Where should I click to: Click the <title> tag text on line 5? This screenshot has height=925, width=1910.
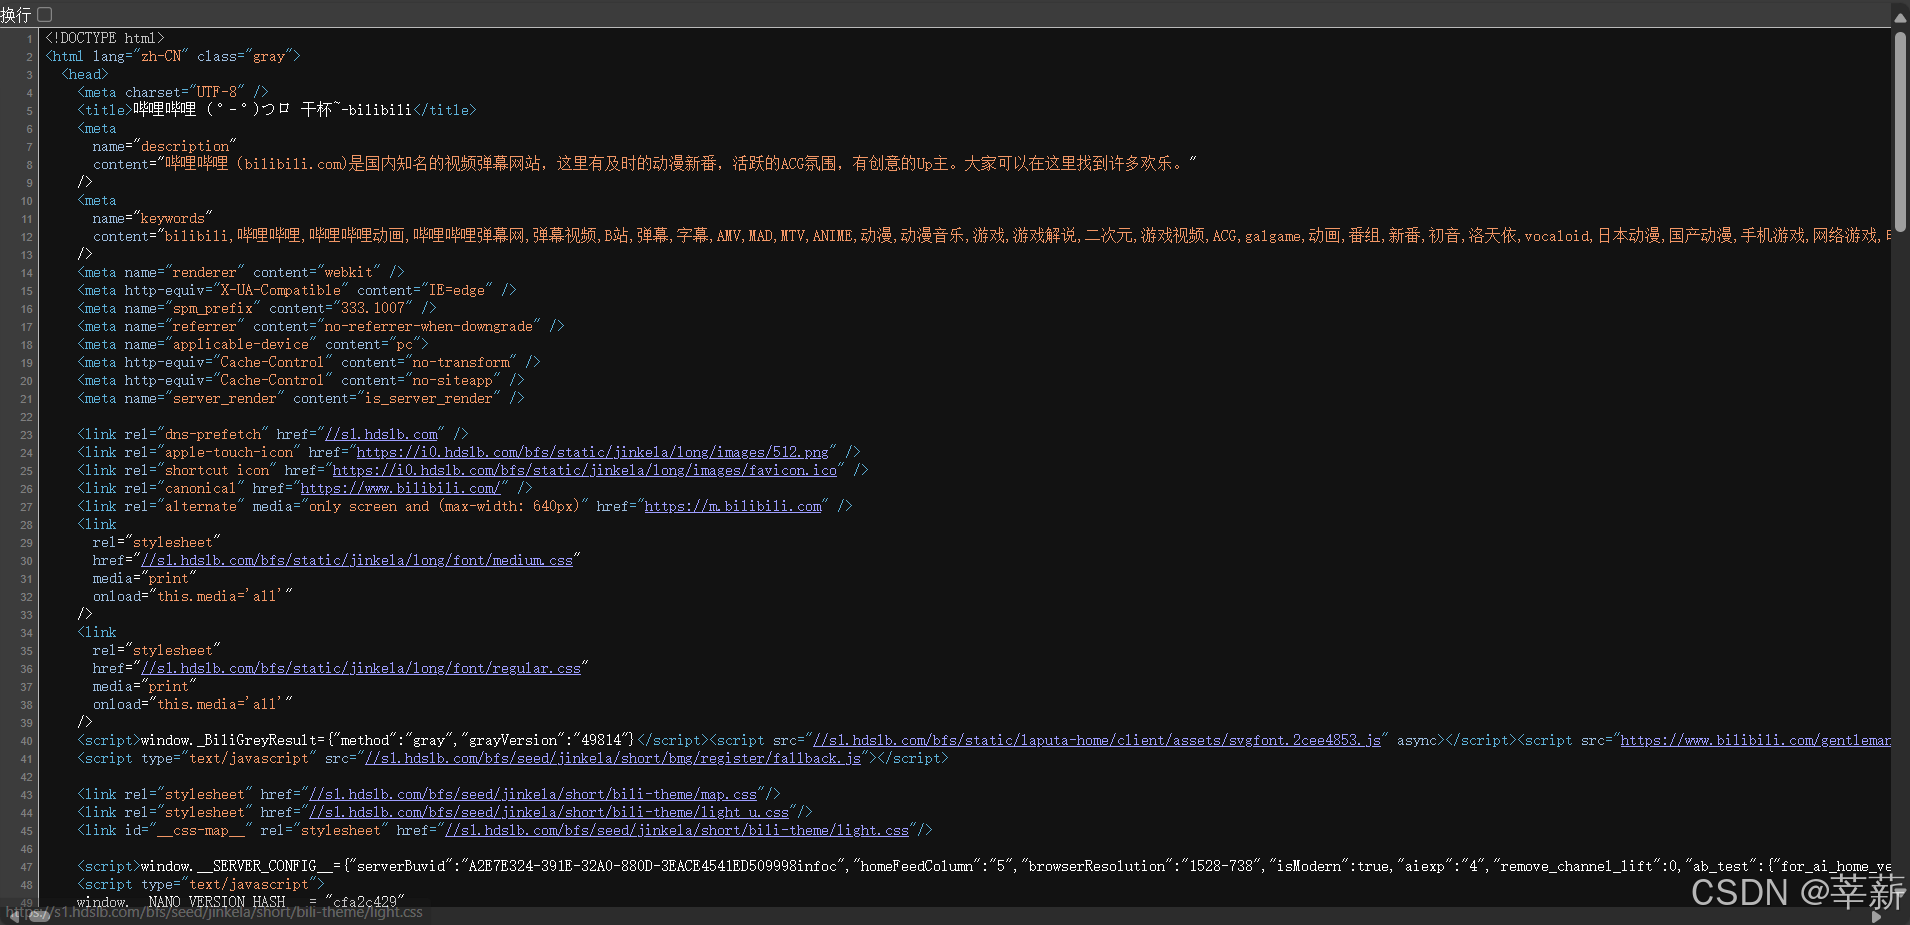click(105, 110)
